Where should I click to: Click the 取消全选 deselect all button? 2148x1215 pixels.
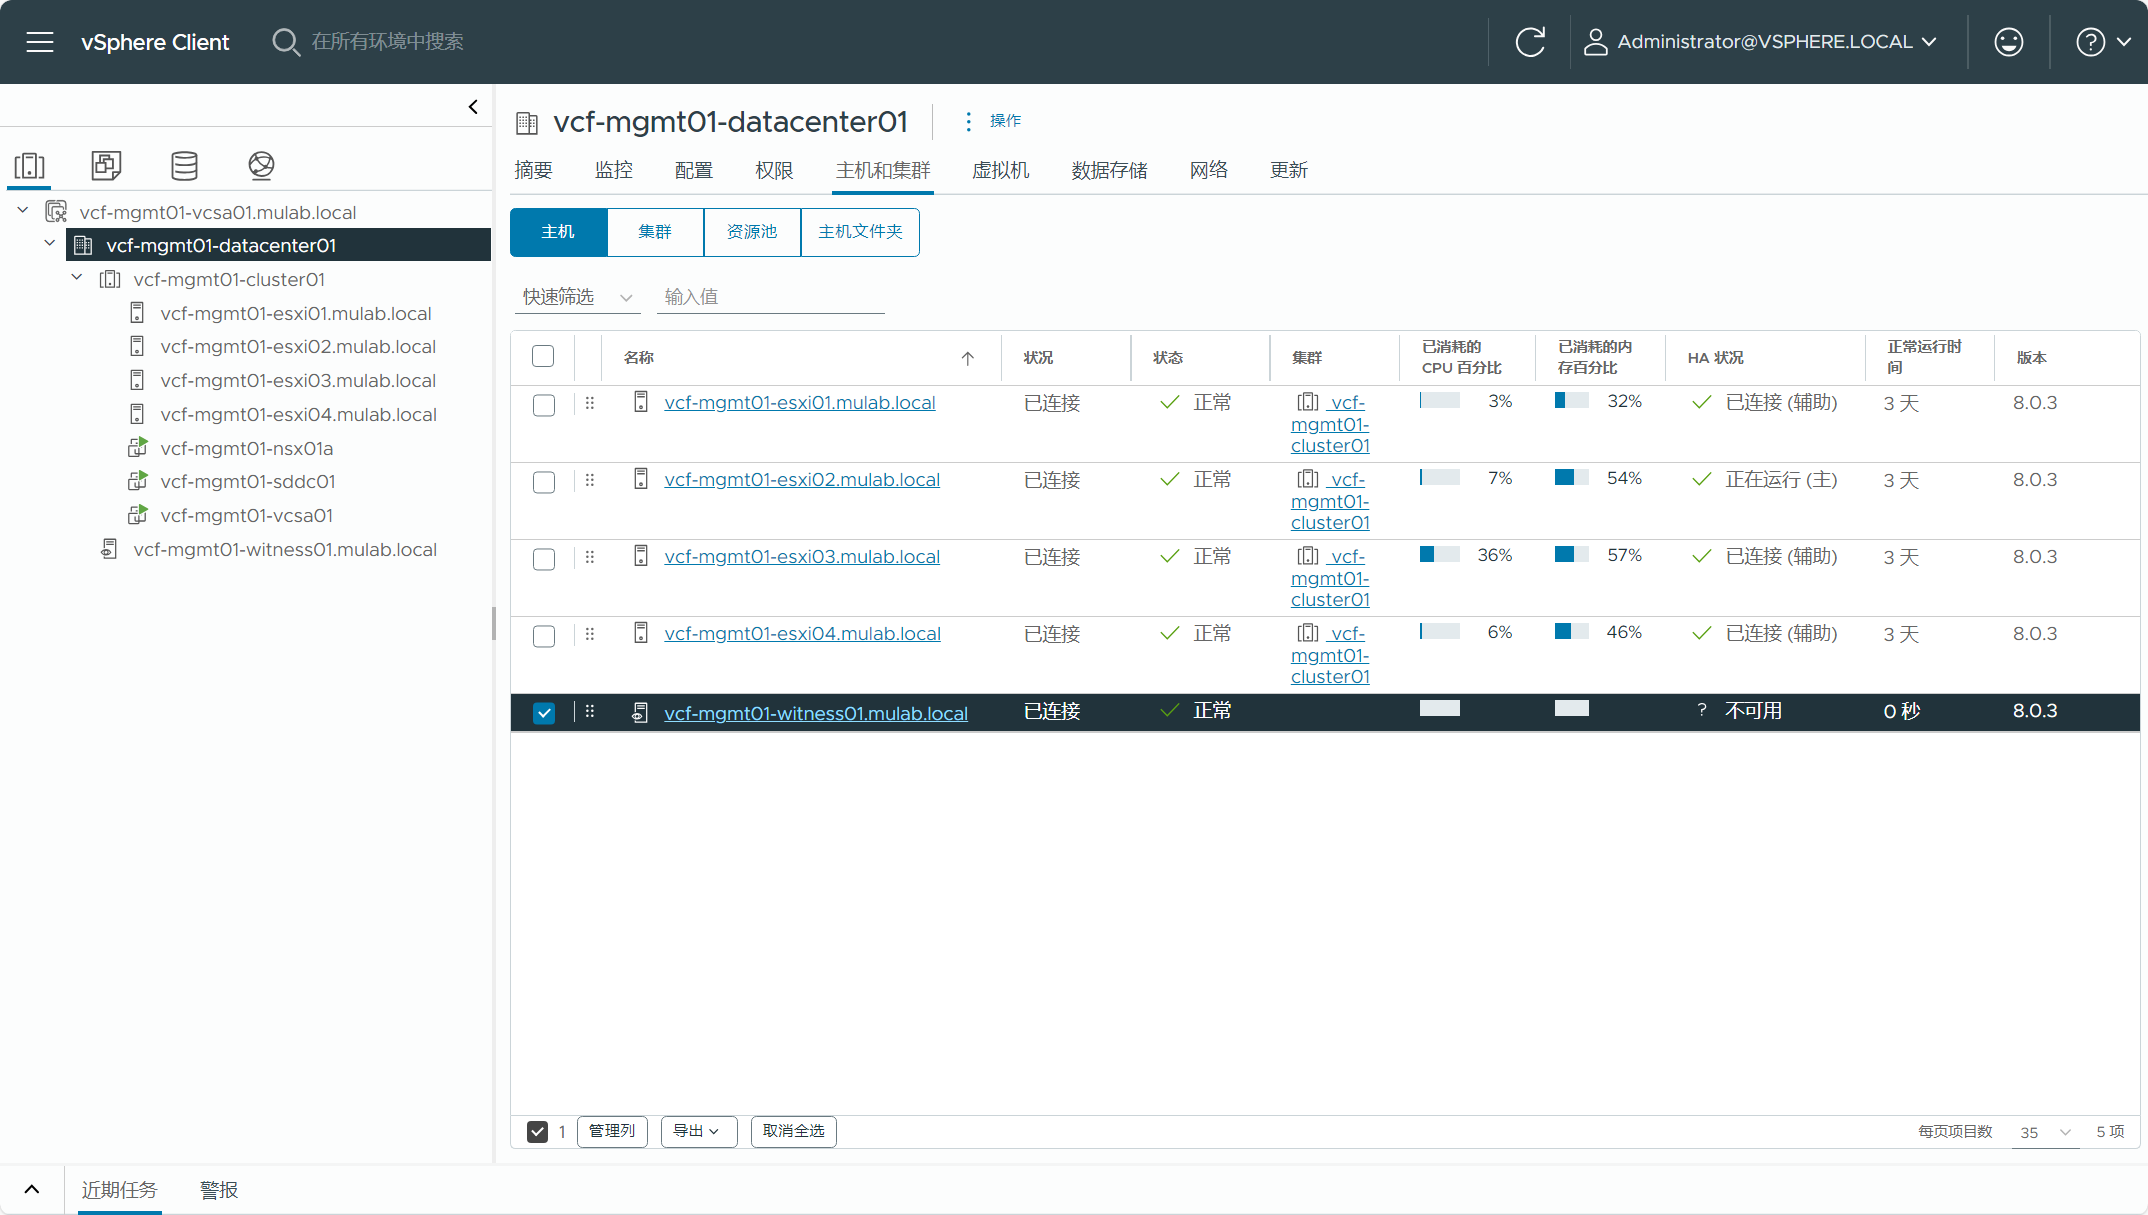(x=793, y=1131)
